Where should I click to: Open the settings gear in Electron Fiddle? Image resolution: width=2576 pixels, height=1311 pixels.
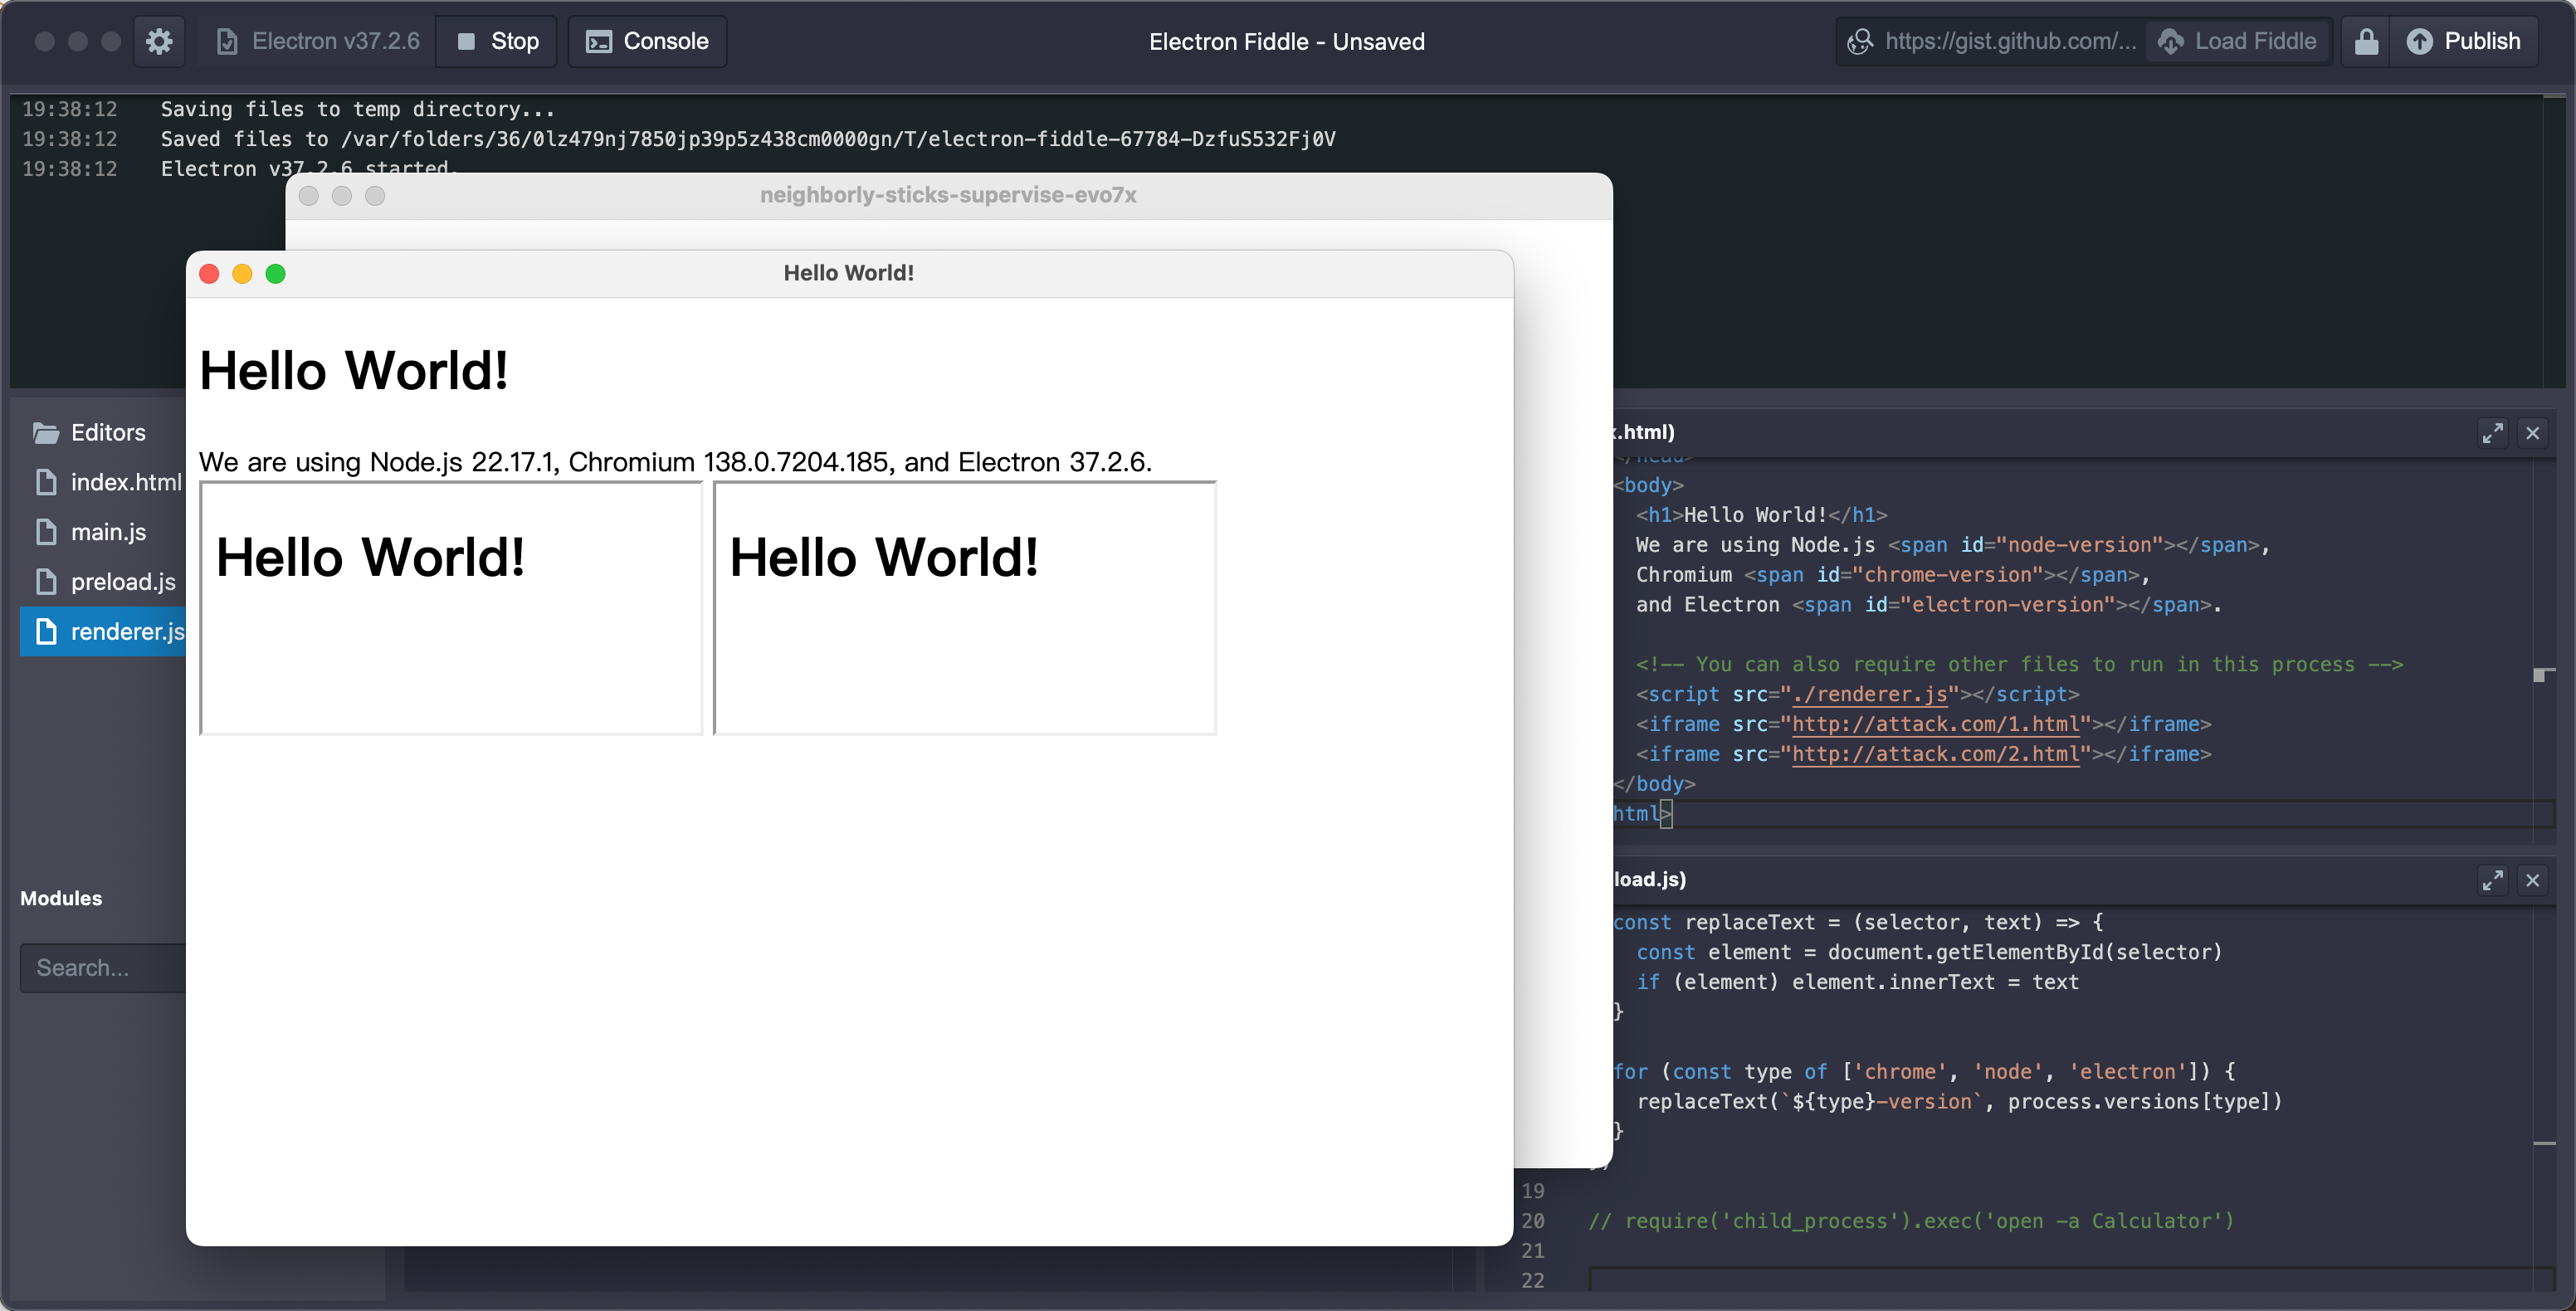pyautogui.click(x=159, y=41)
